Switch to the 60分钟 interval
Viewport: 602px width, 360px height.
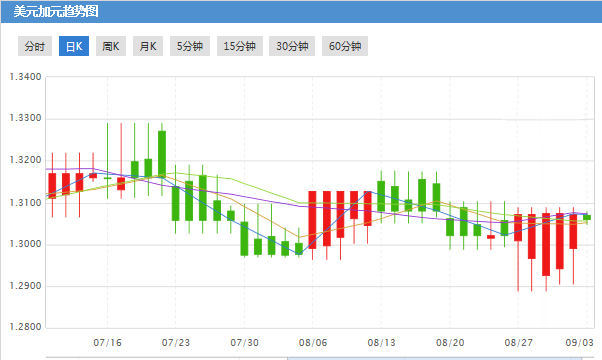click(x=345, y=46)
